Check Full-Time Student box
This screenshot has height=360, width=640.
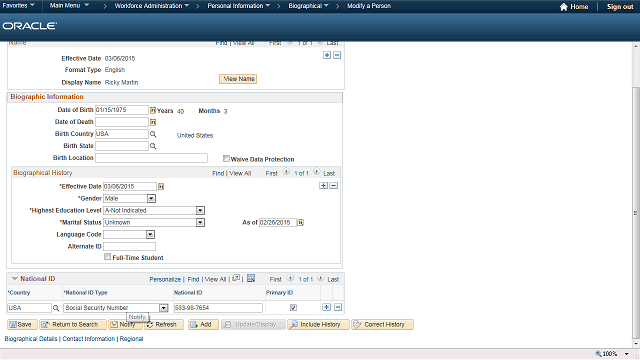click(107, 257)
